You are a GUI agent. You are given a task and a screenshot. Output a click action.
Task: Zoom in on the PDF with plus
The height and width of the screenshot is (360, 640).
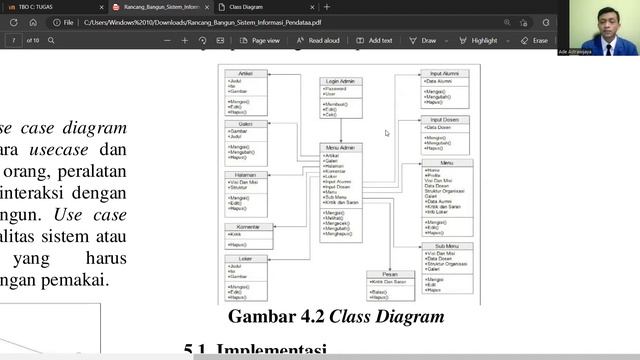tap(184, 40)
